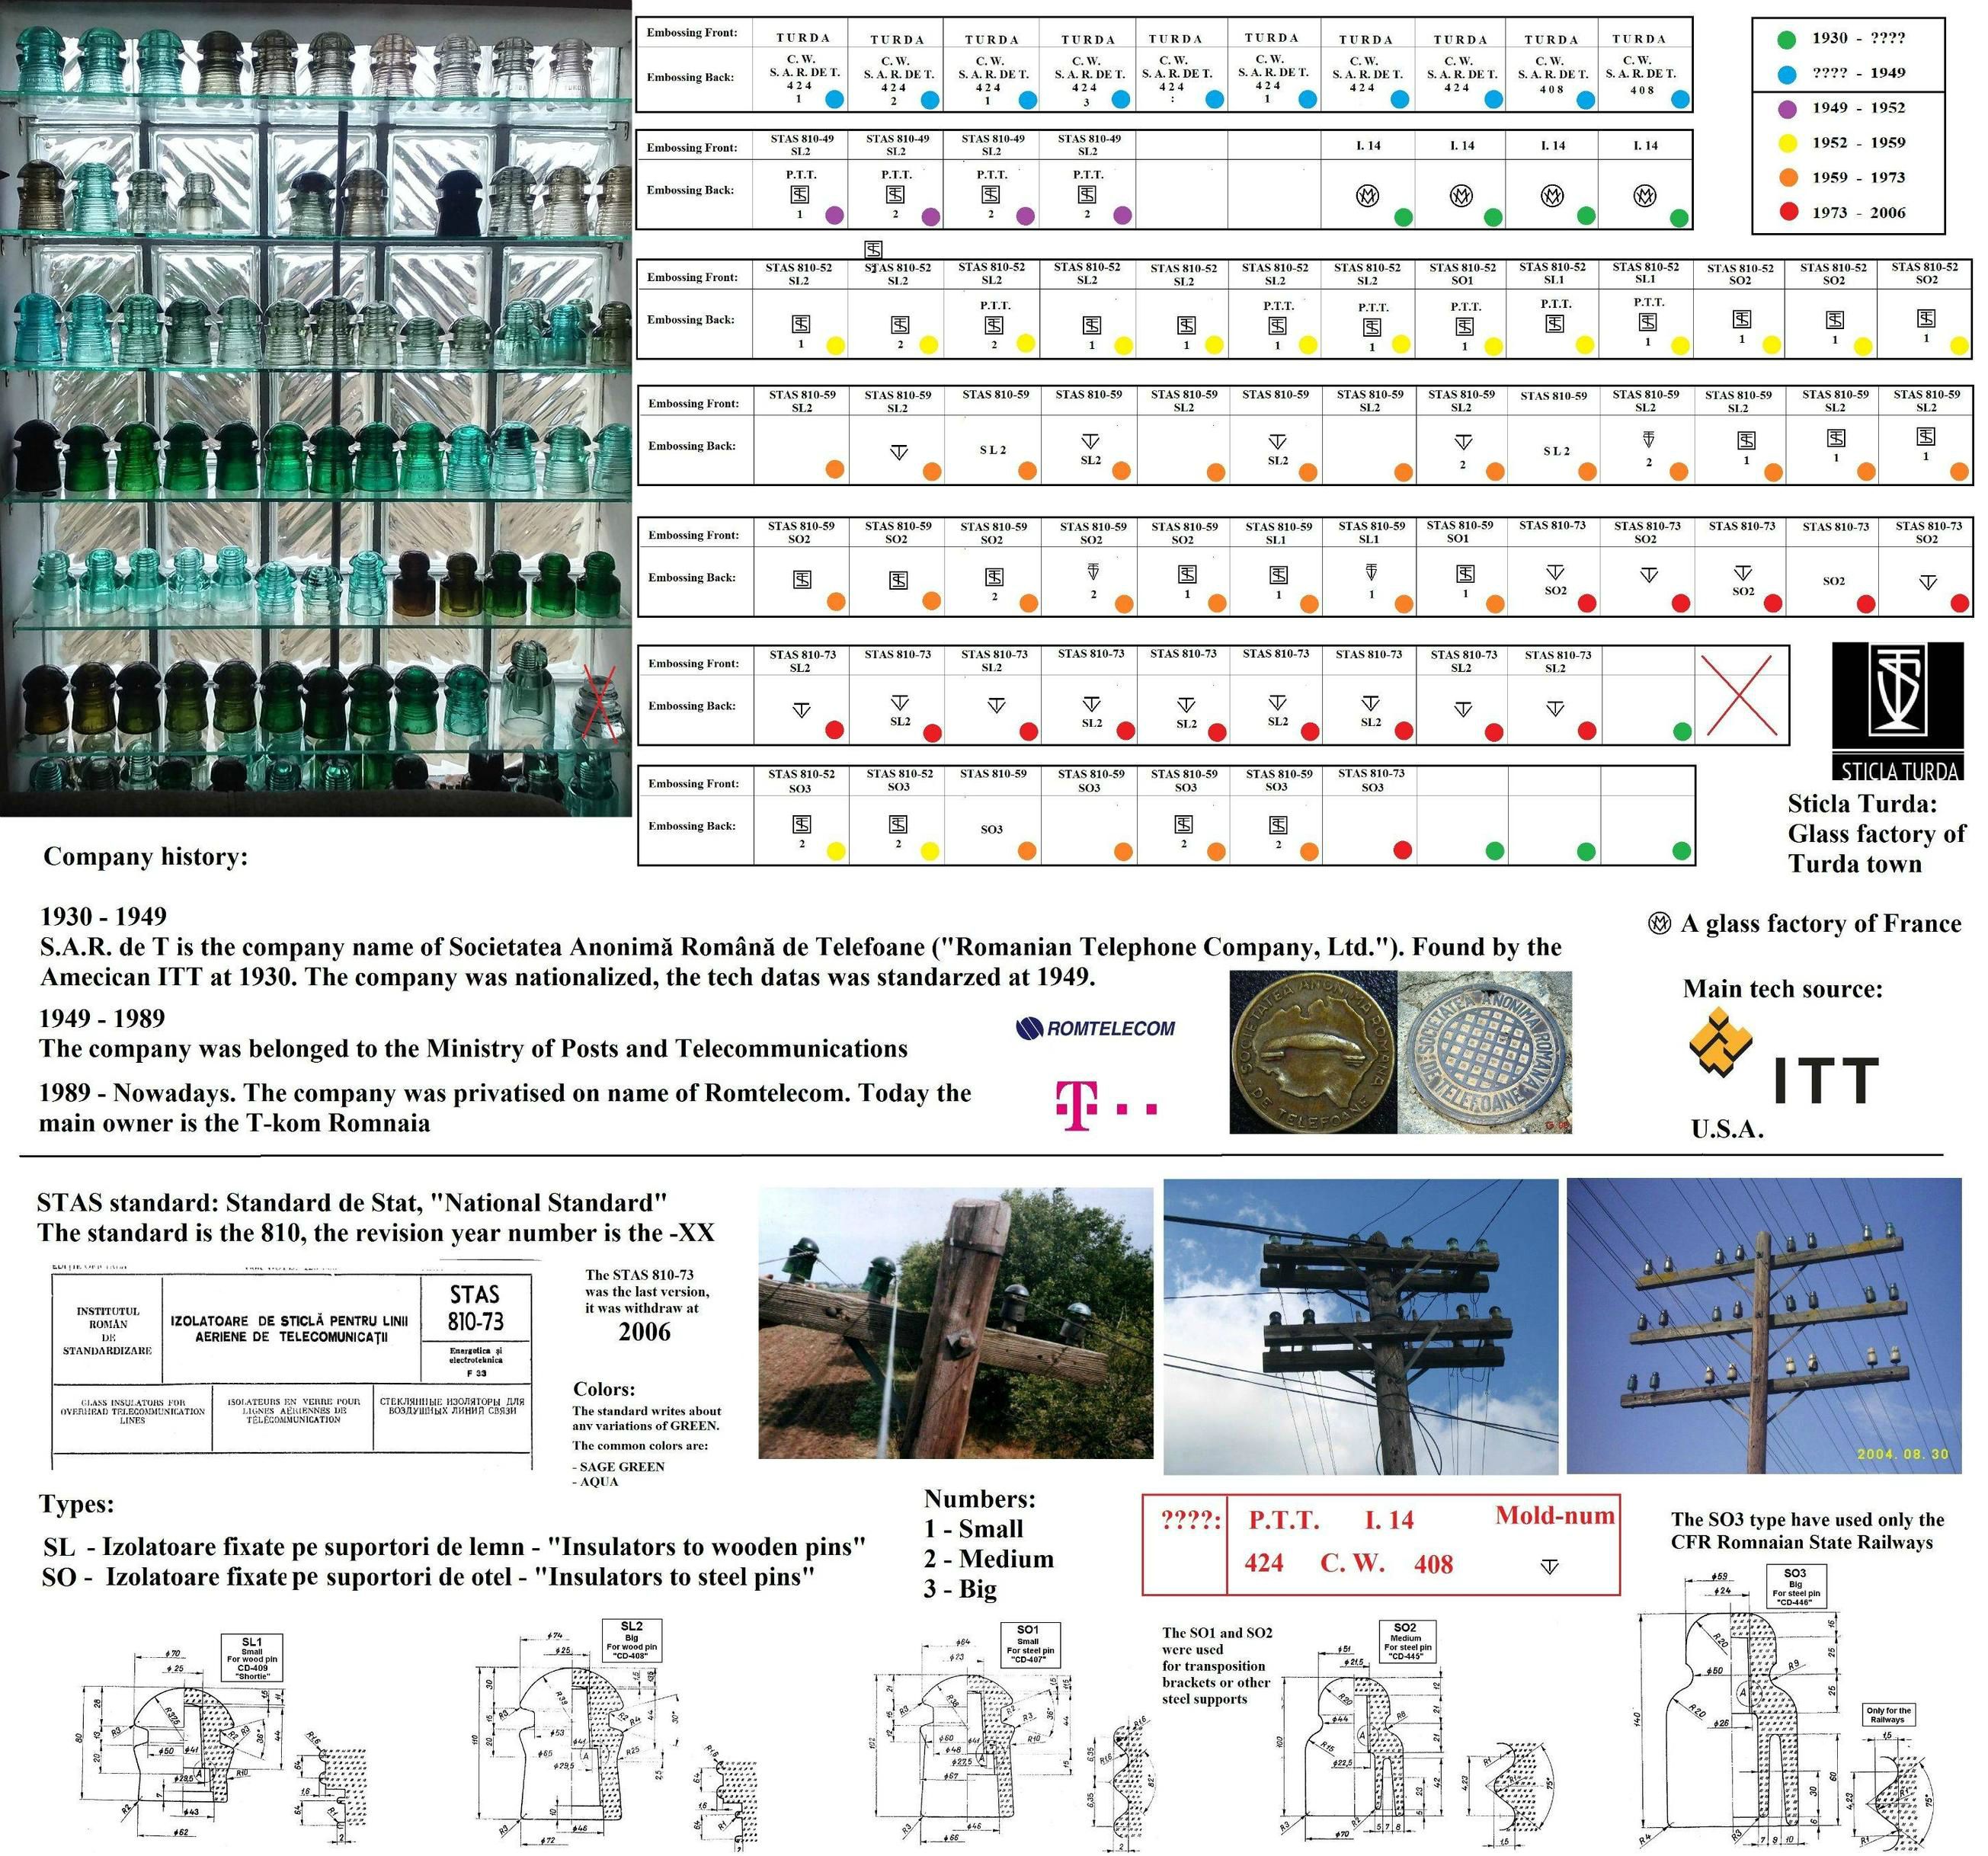Click the "Main tech source:" label
Viewport: 1988px width, 1856px height.
tap(1782, 989)
